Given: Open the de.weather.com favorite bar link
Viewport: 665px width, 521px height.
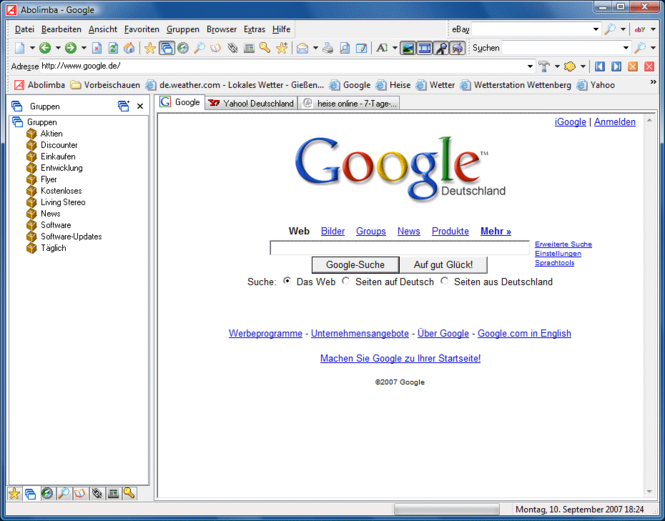Looking at the screenshot, I should [x=235, y=85].
